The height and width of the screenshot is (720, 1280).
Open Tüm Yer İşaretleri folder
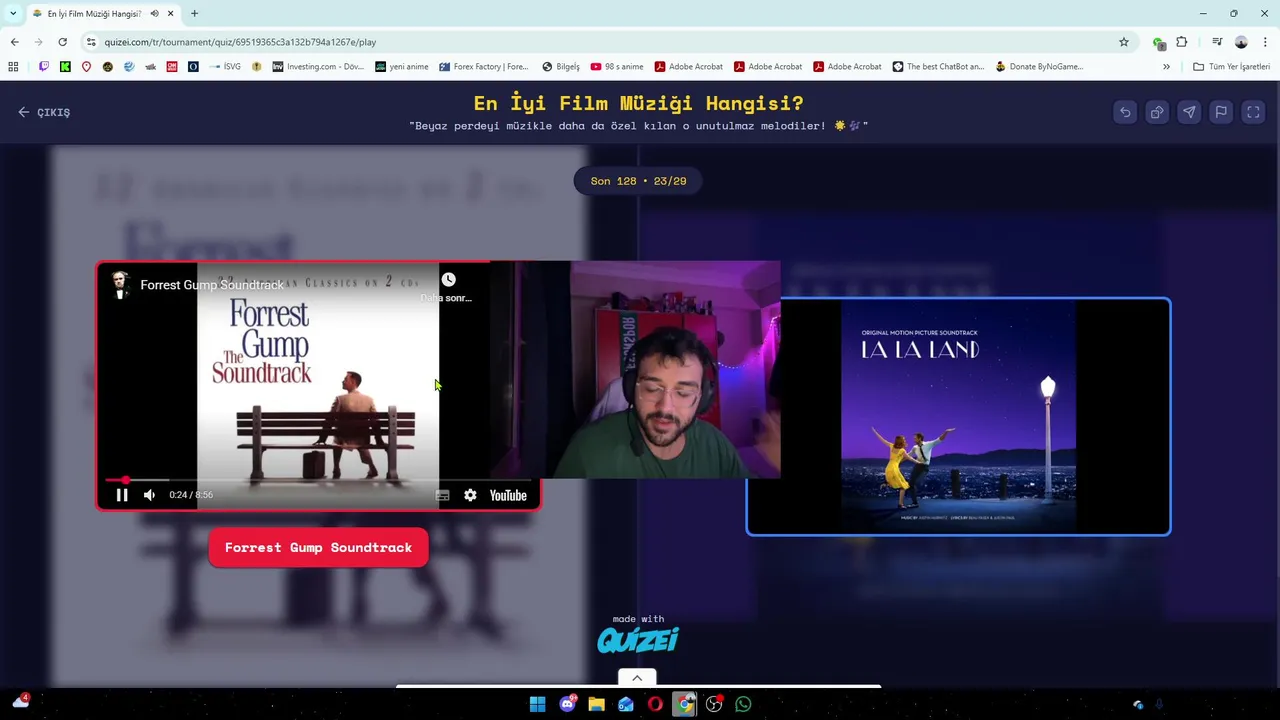click(1232, 67)
